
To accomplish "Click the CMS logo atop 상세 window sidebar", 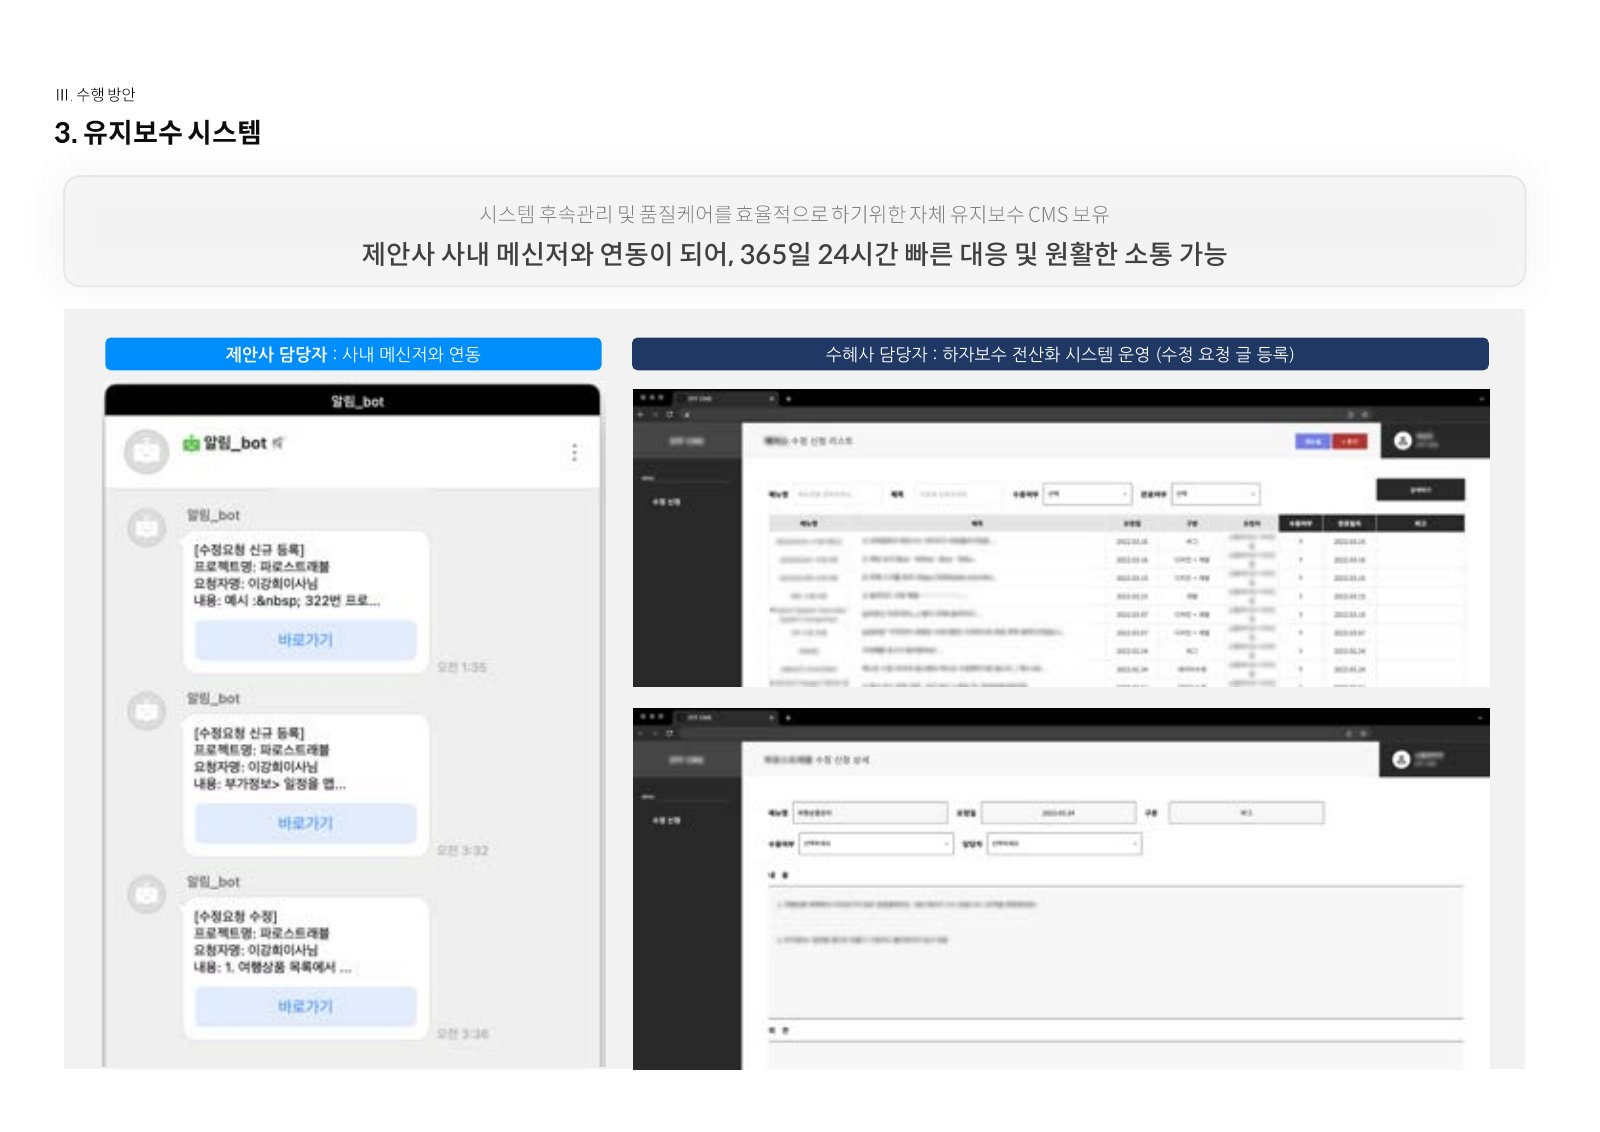I will (x=686, y=760).
